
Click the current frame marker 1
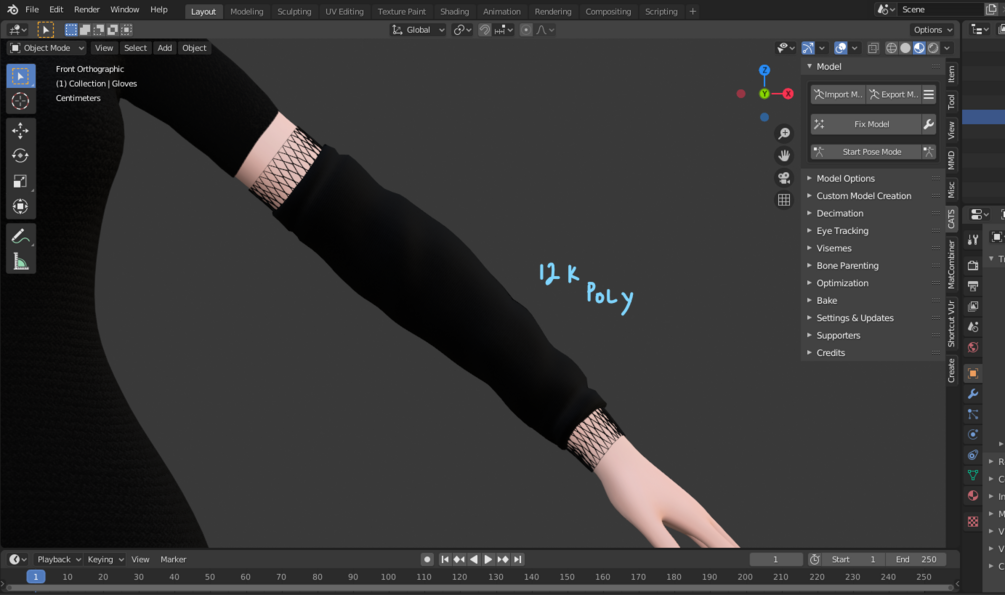36,577
